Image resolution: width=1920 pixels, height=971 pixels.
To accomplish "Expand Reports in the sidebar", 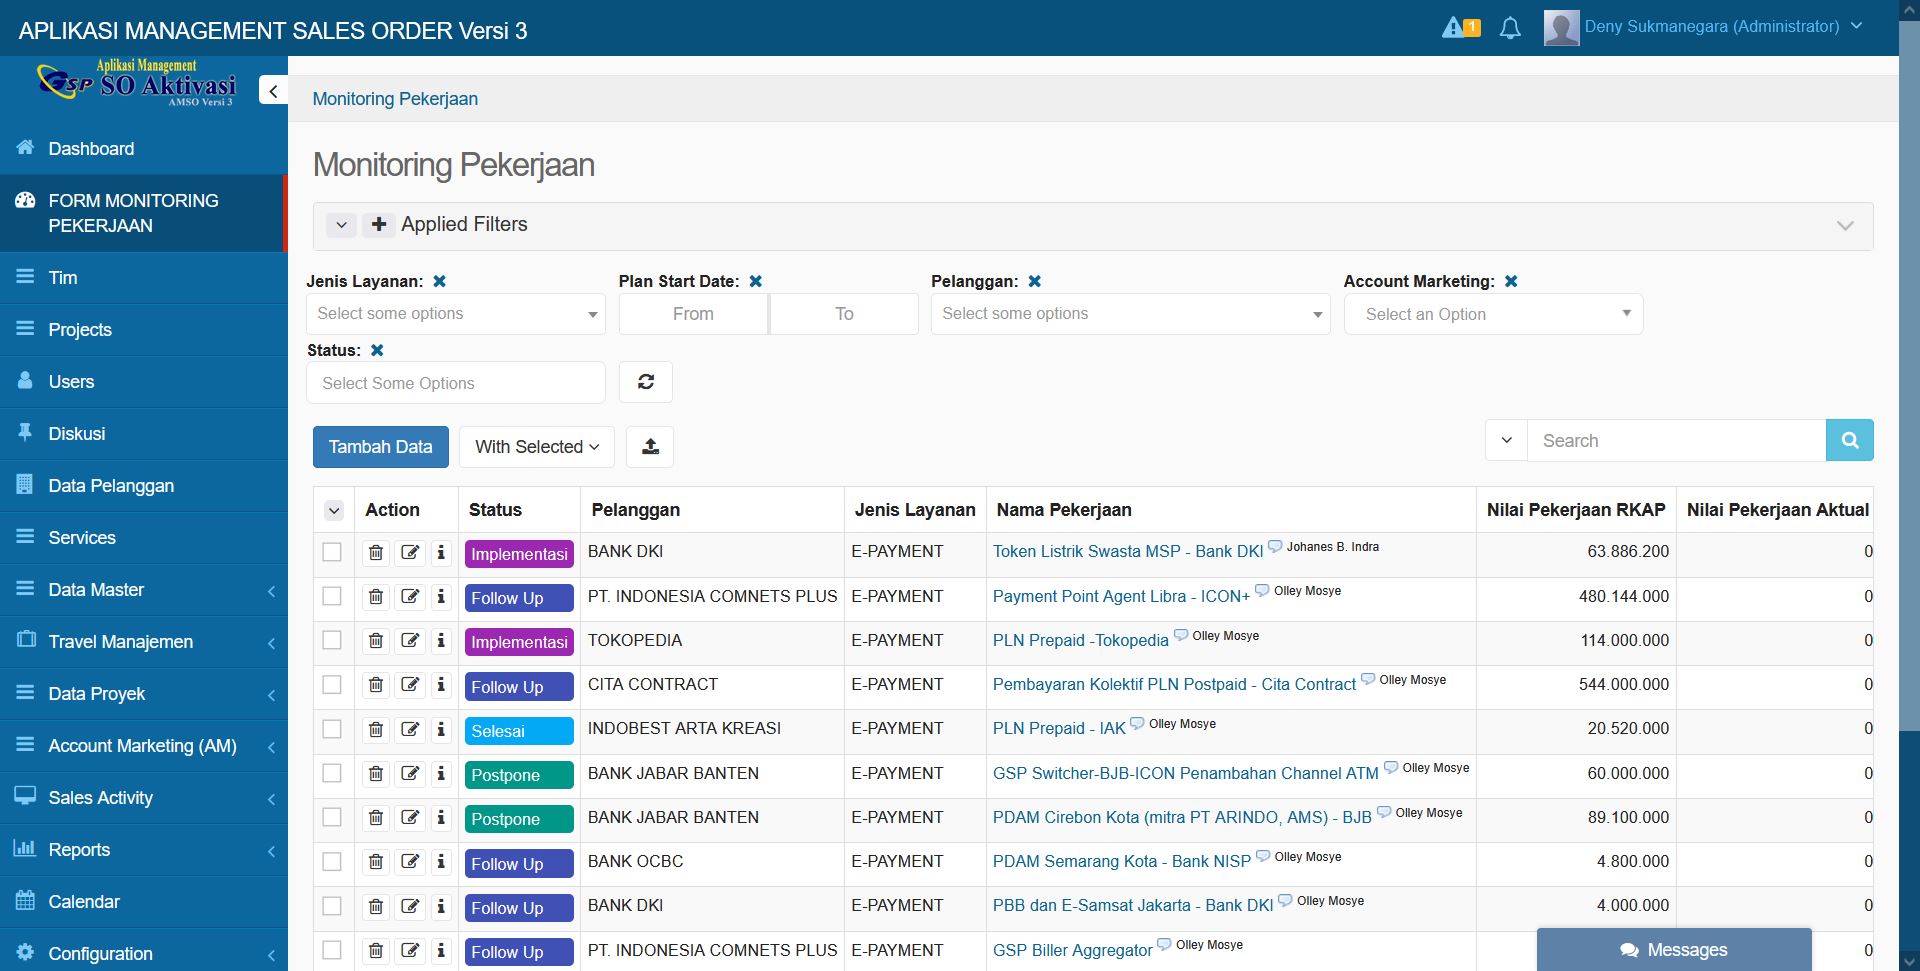I will coord(144,850).
